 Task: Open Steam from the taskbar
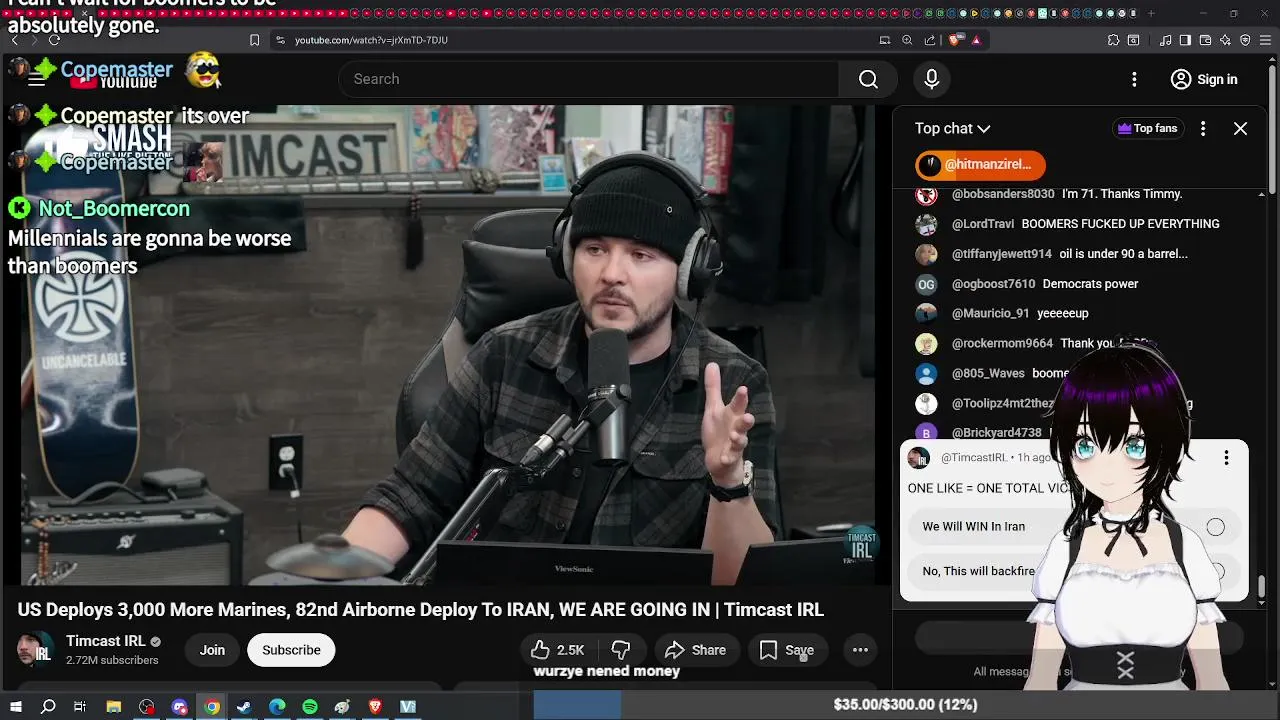point(243,706)
